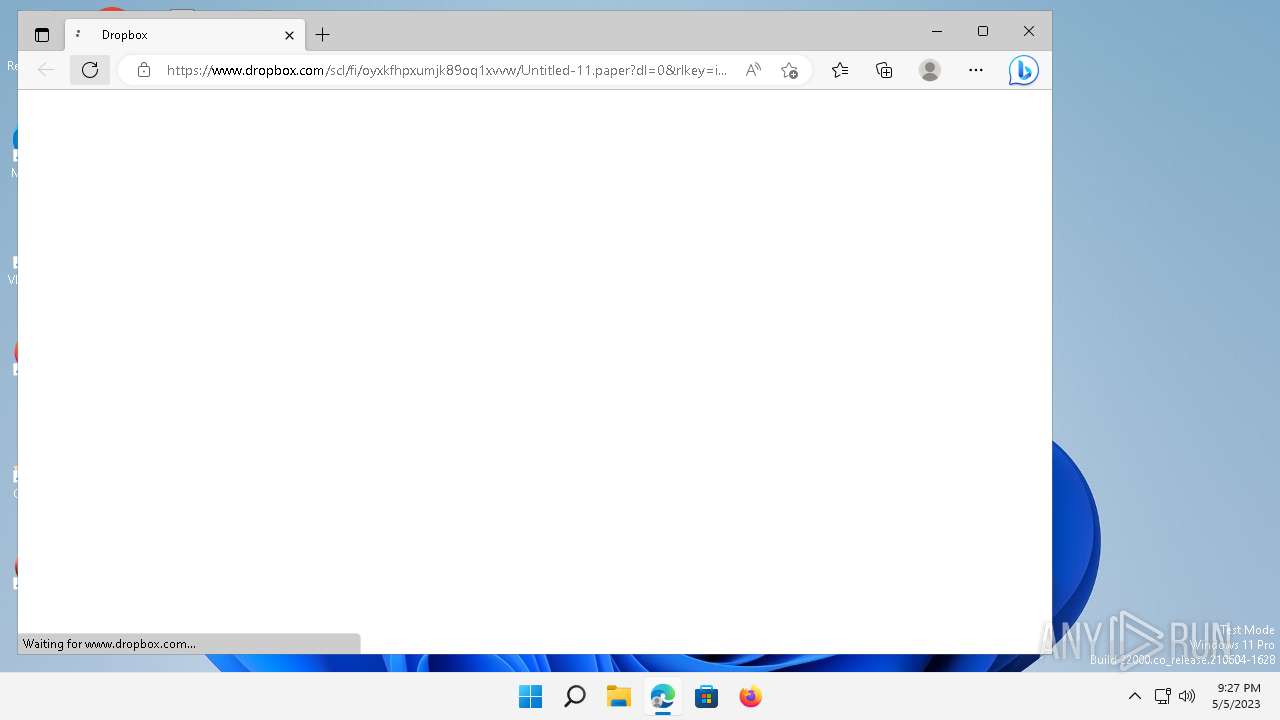This screenshot has width=1280, height=720.
Task: Open volume speaker tray icon
Action: 1187,696
